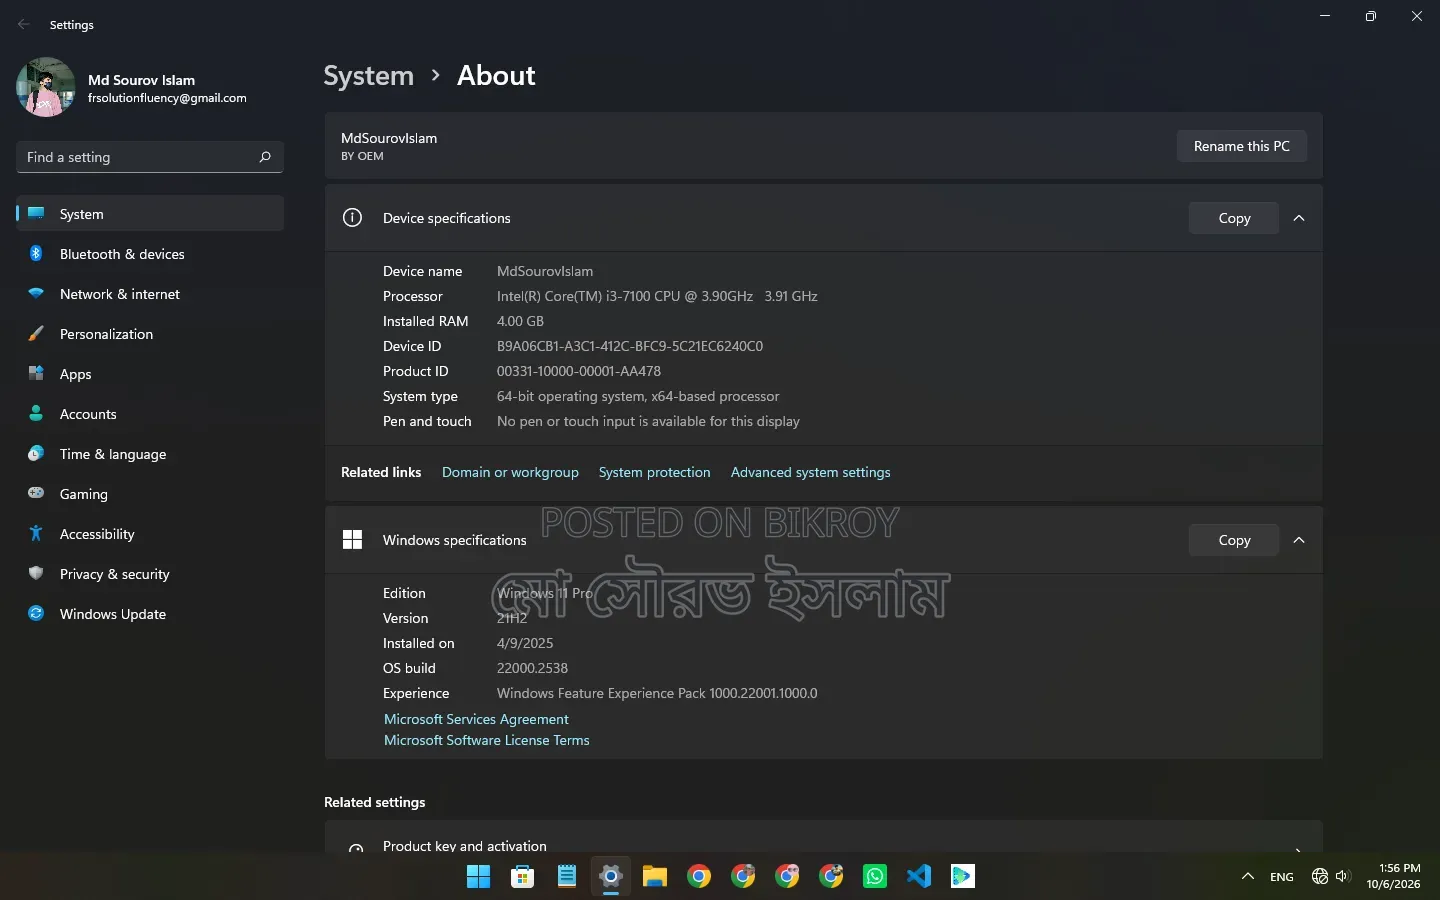
Task: Open the Domain or workgroup link
Action: [510, 472]
